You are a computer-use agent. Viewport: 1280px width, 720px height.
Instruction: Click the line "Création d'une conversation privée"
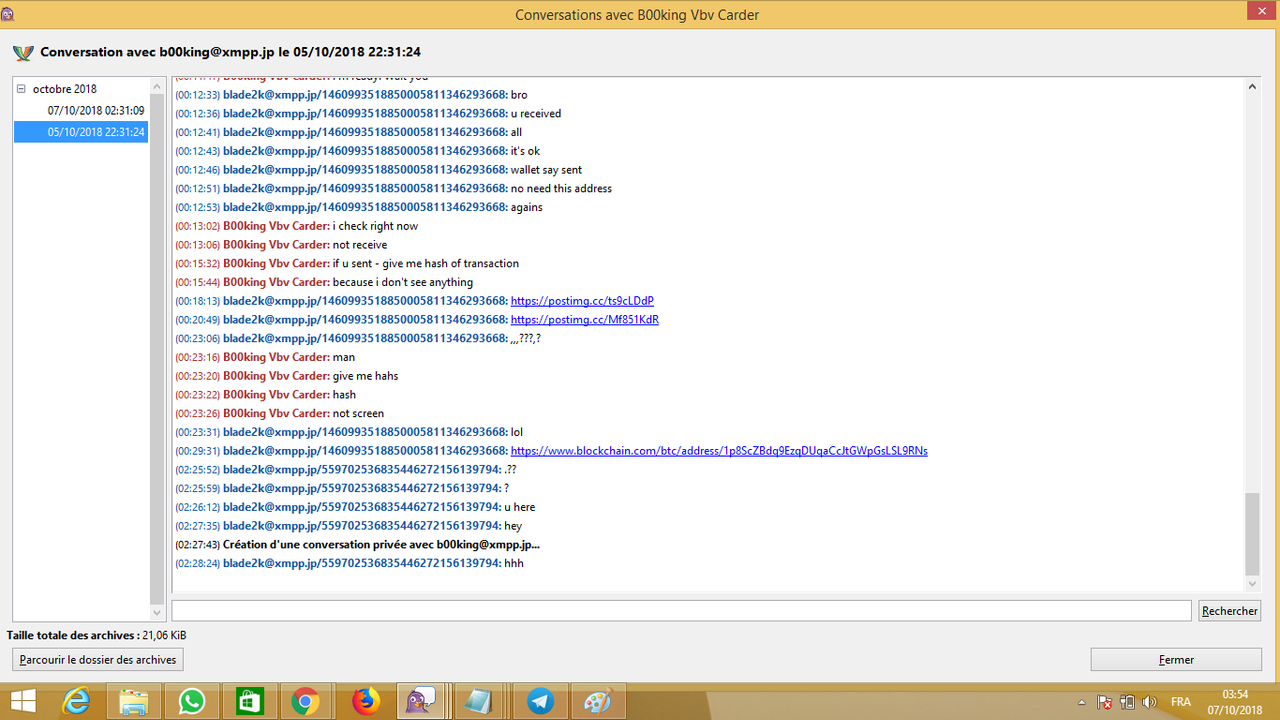point(381,545)
